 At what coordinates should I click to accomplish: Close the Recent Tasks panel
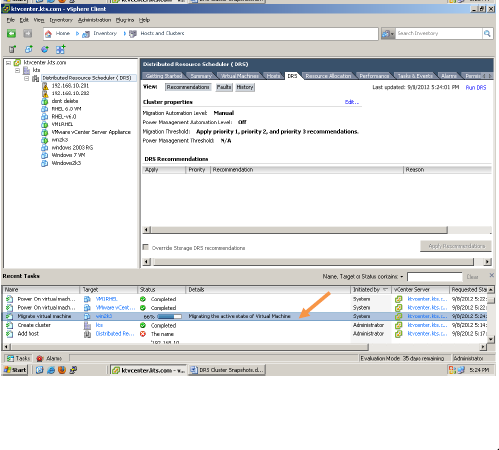point(491,275)
